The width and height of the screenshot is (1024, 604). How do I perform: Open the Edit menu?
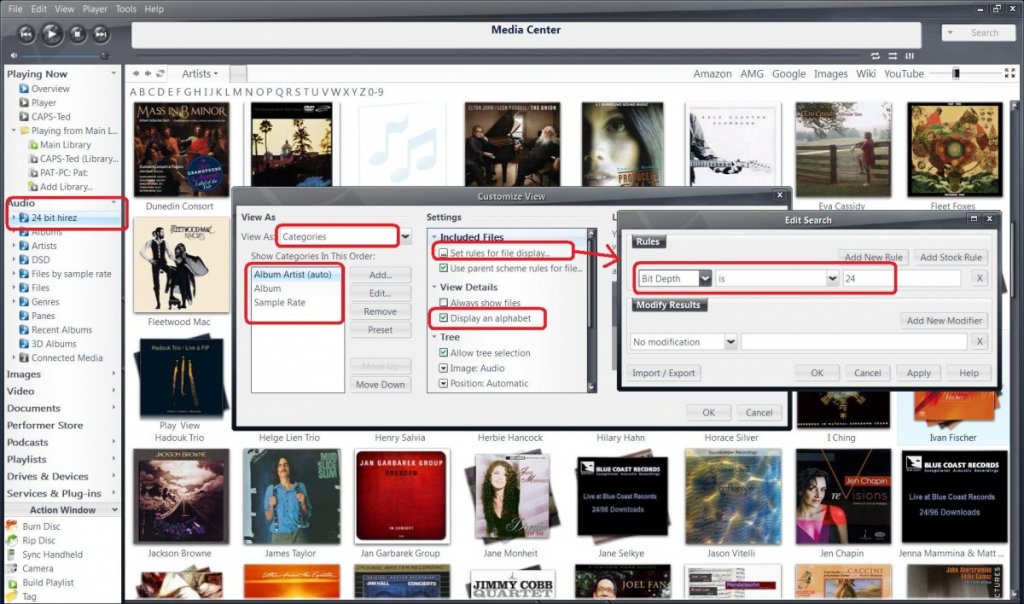[39, 8]
